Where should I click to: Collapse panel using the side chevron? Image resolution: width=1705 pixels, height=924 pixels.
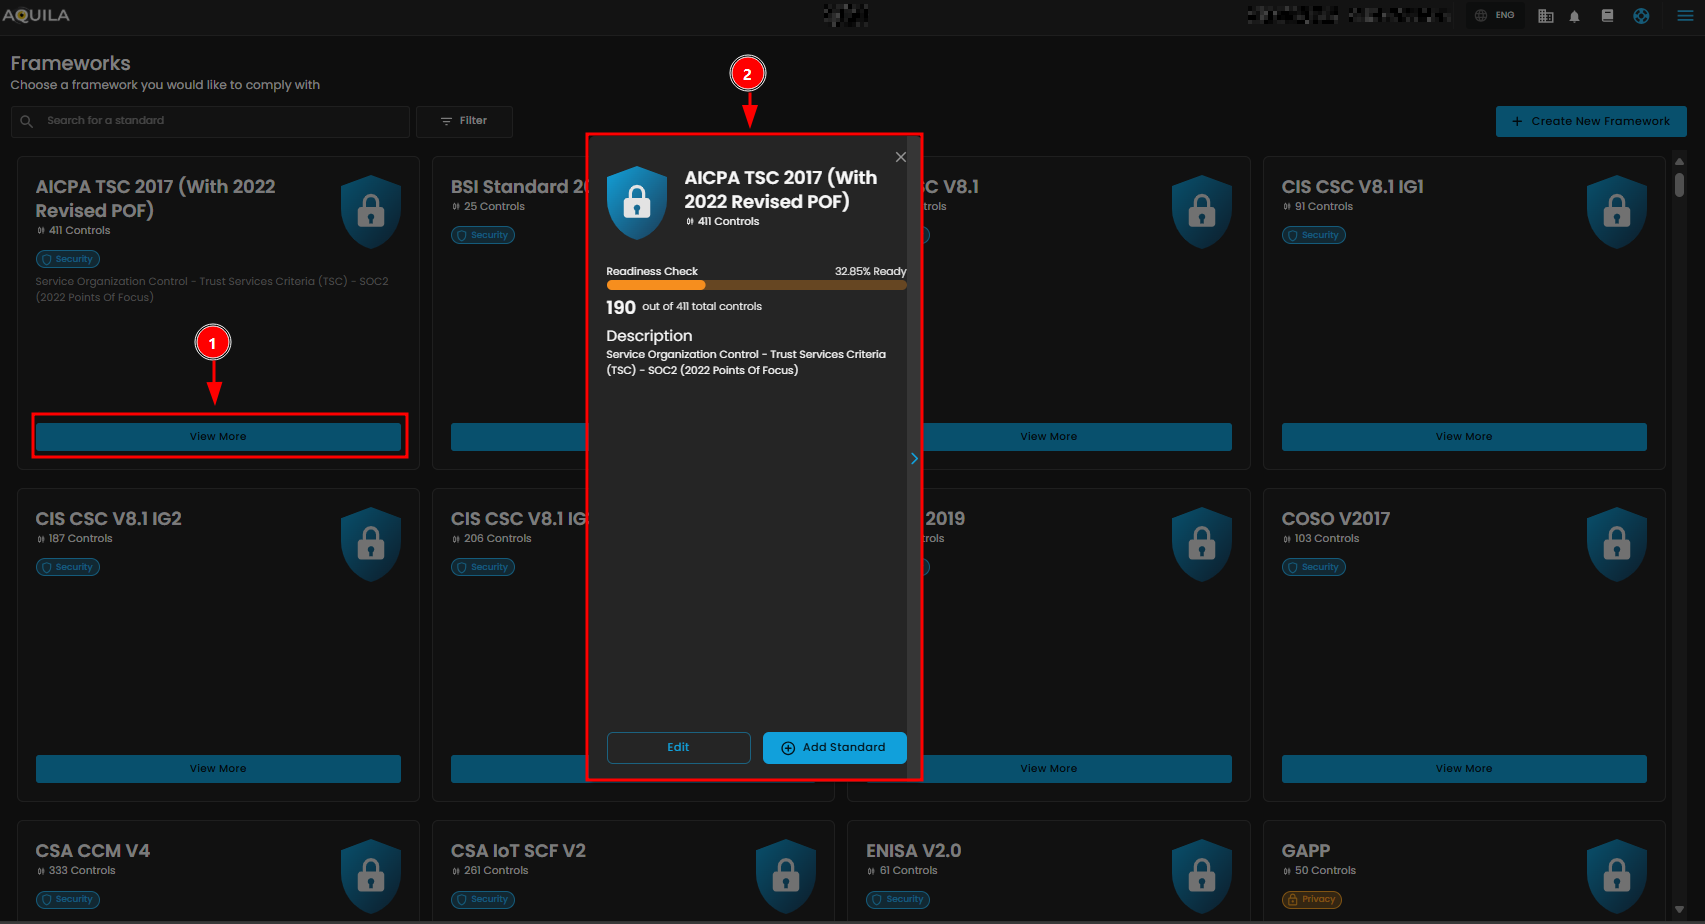(x=914, y=458)
